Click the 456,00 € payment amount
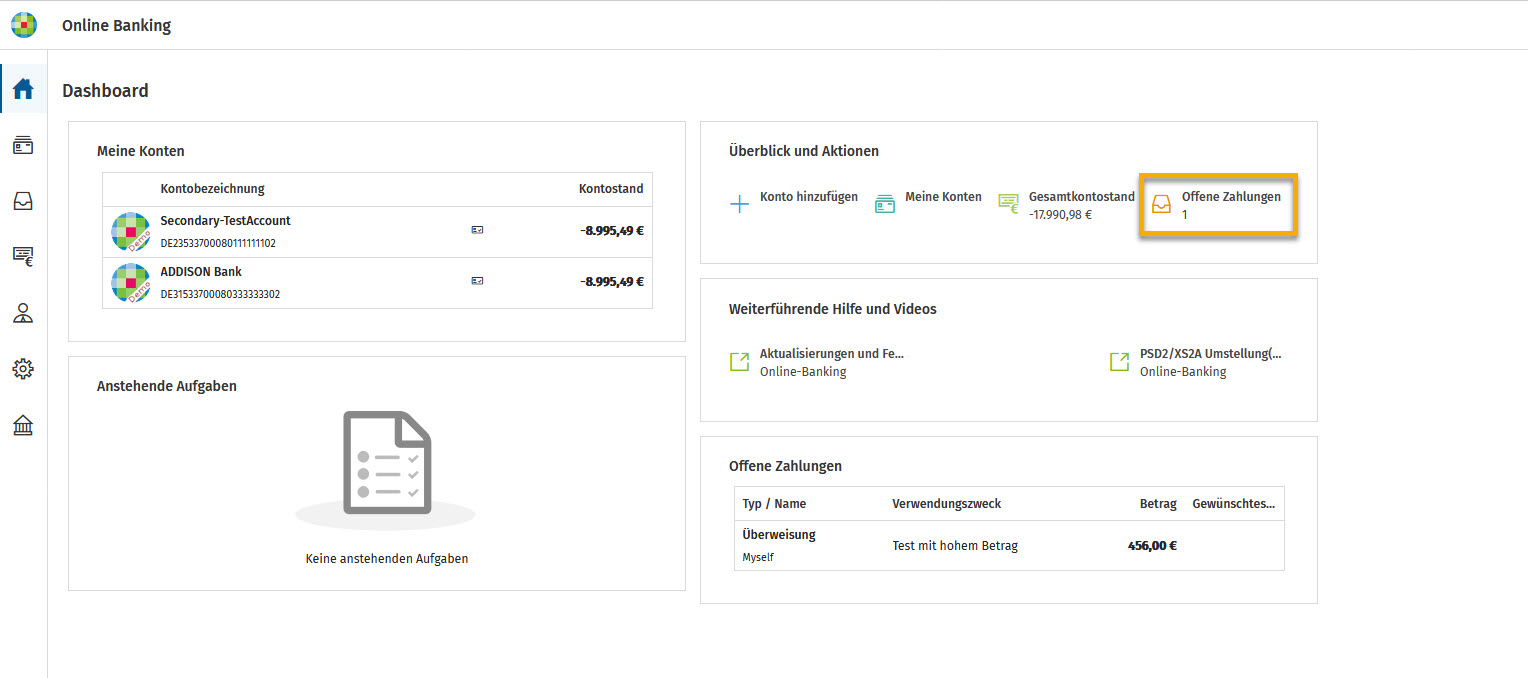Image resolution: width=1528 pixels, height=678 pixels. click(1152, 545)
